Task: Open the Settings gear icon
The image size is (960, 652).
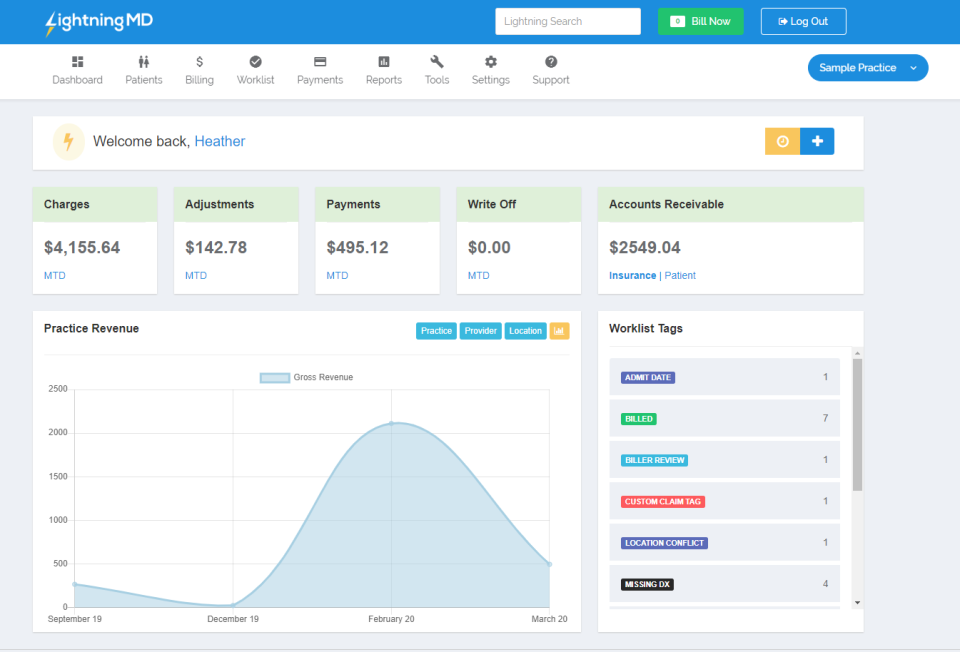Action: (490, 62)
